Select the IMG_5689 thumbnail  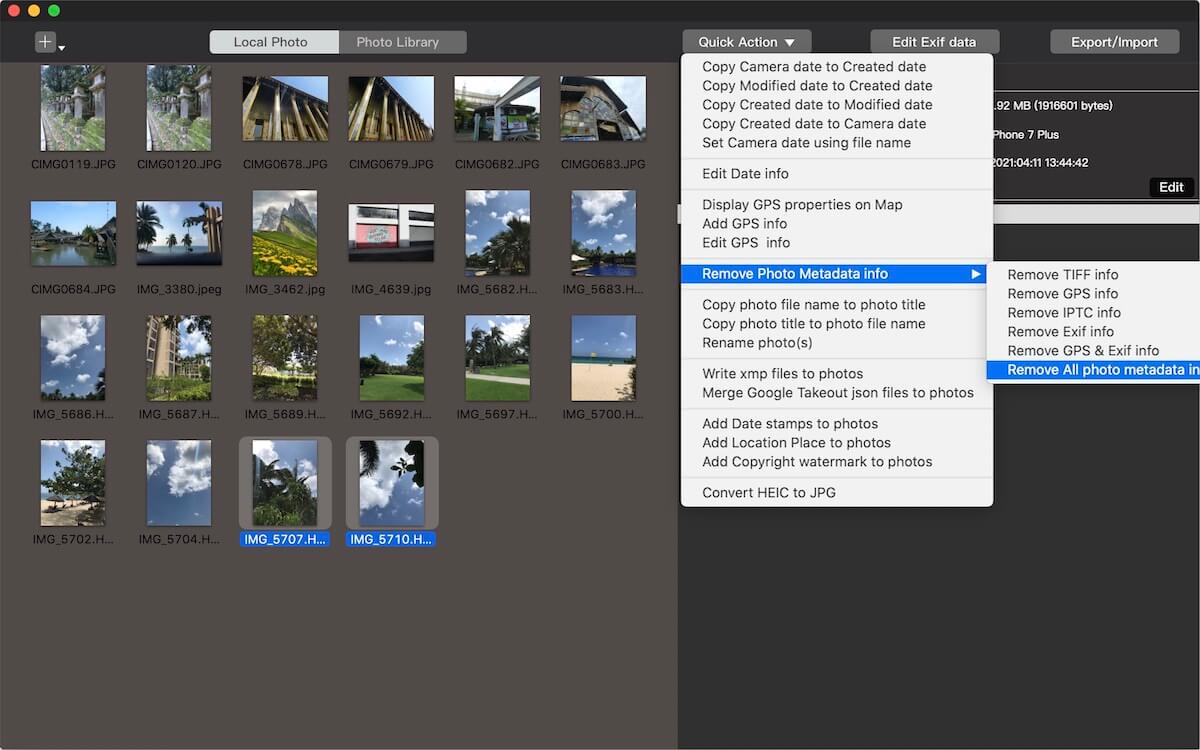pyautogui.click(x=285, y=358)
